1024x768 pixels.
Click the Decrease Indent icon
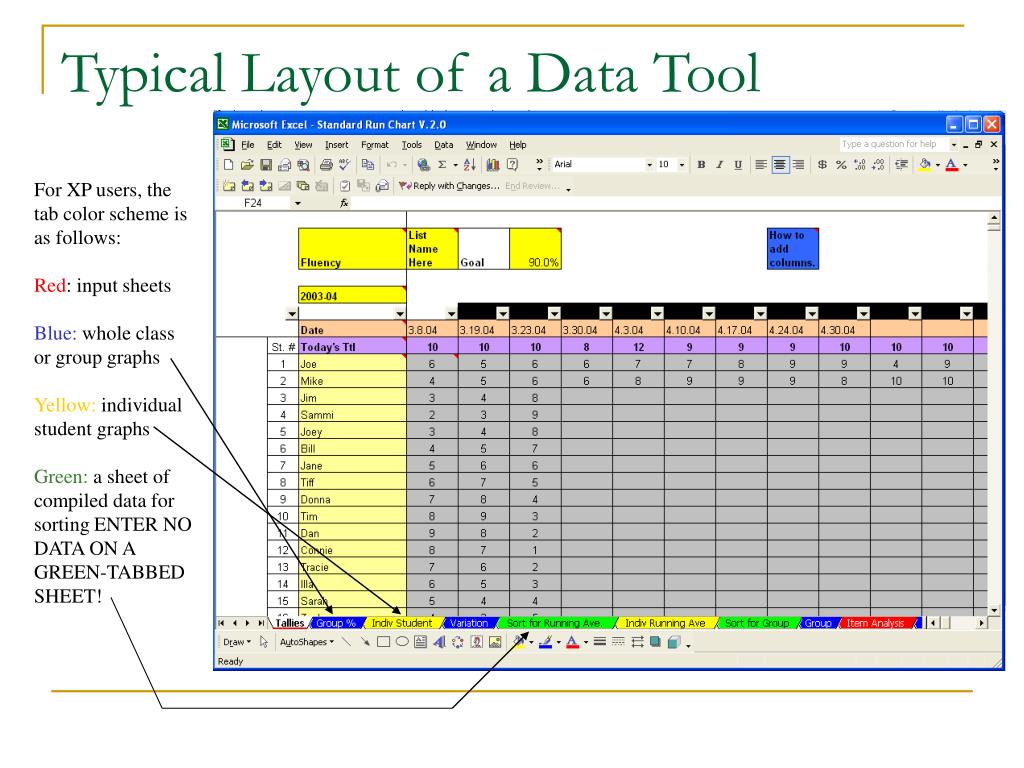902,165
